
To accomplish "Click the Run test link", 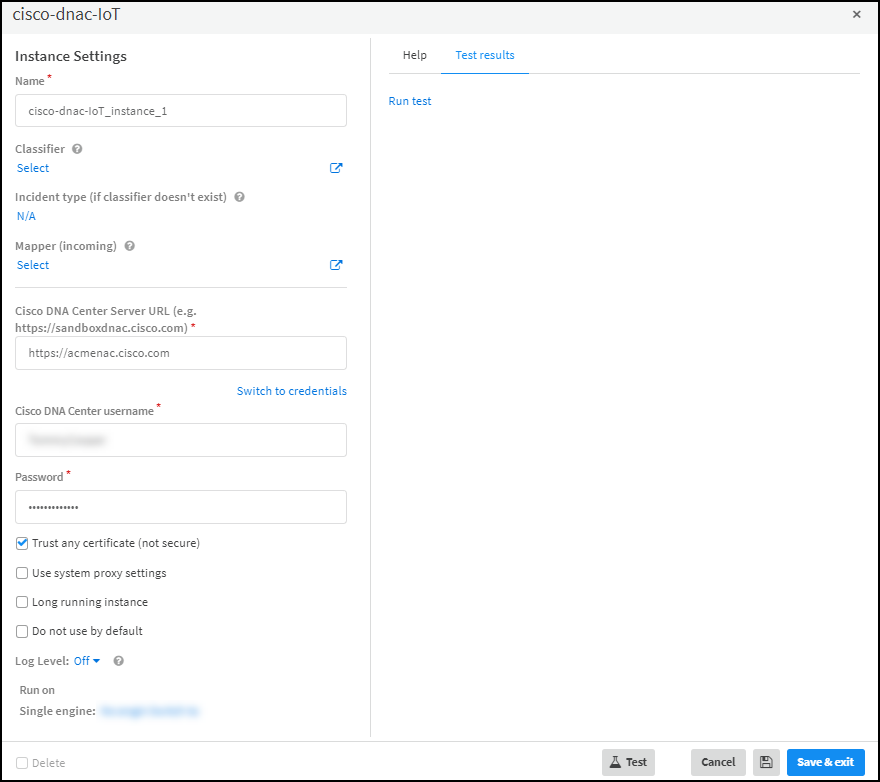I will pos(410,101).
